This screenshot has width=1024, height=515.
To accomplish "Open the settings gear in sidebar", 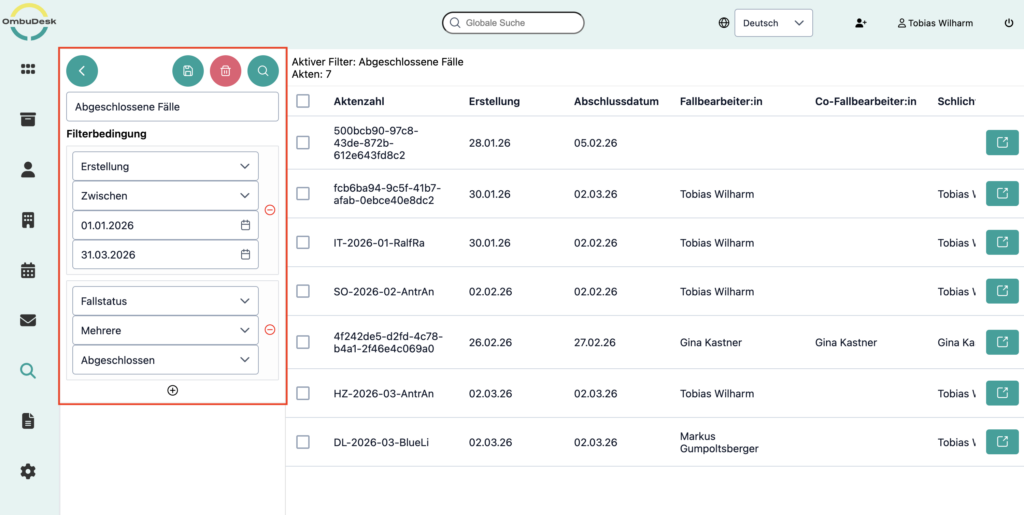I will pyautogui.click(x=28, y=471).
